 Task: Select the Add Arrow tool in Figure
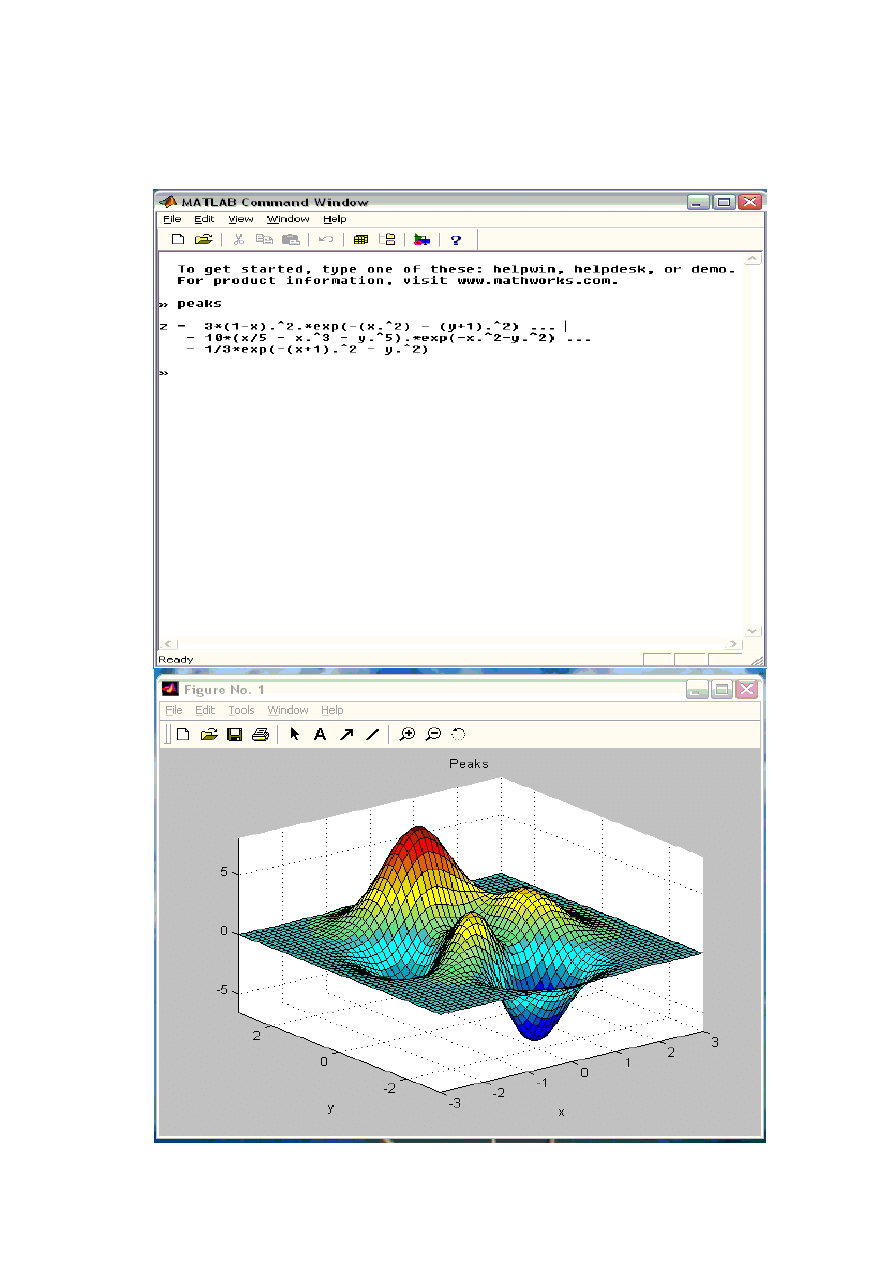pos(346,734)
